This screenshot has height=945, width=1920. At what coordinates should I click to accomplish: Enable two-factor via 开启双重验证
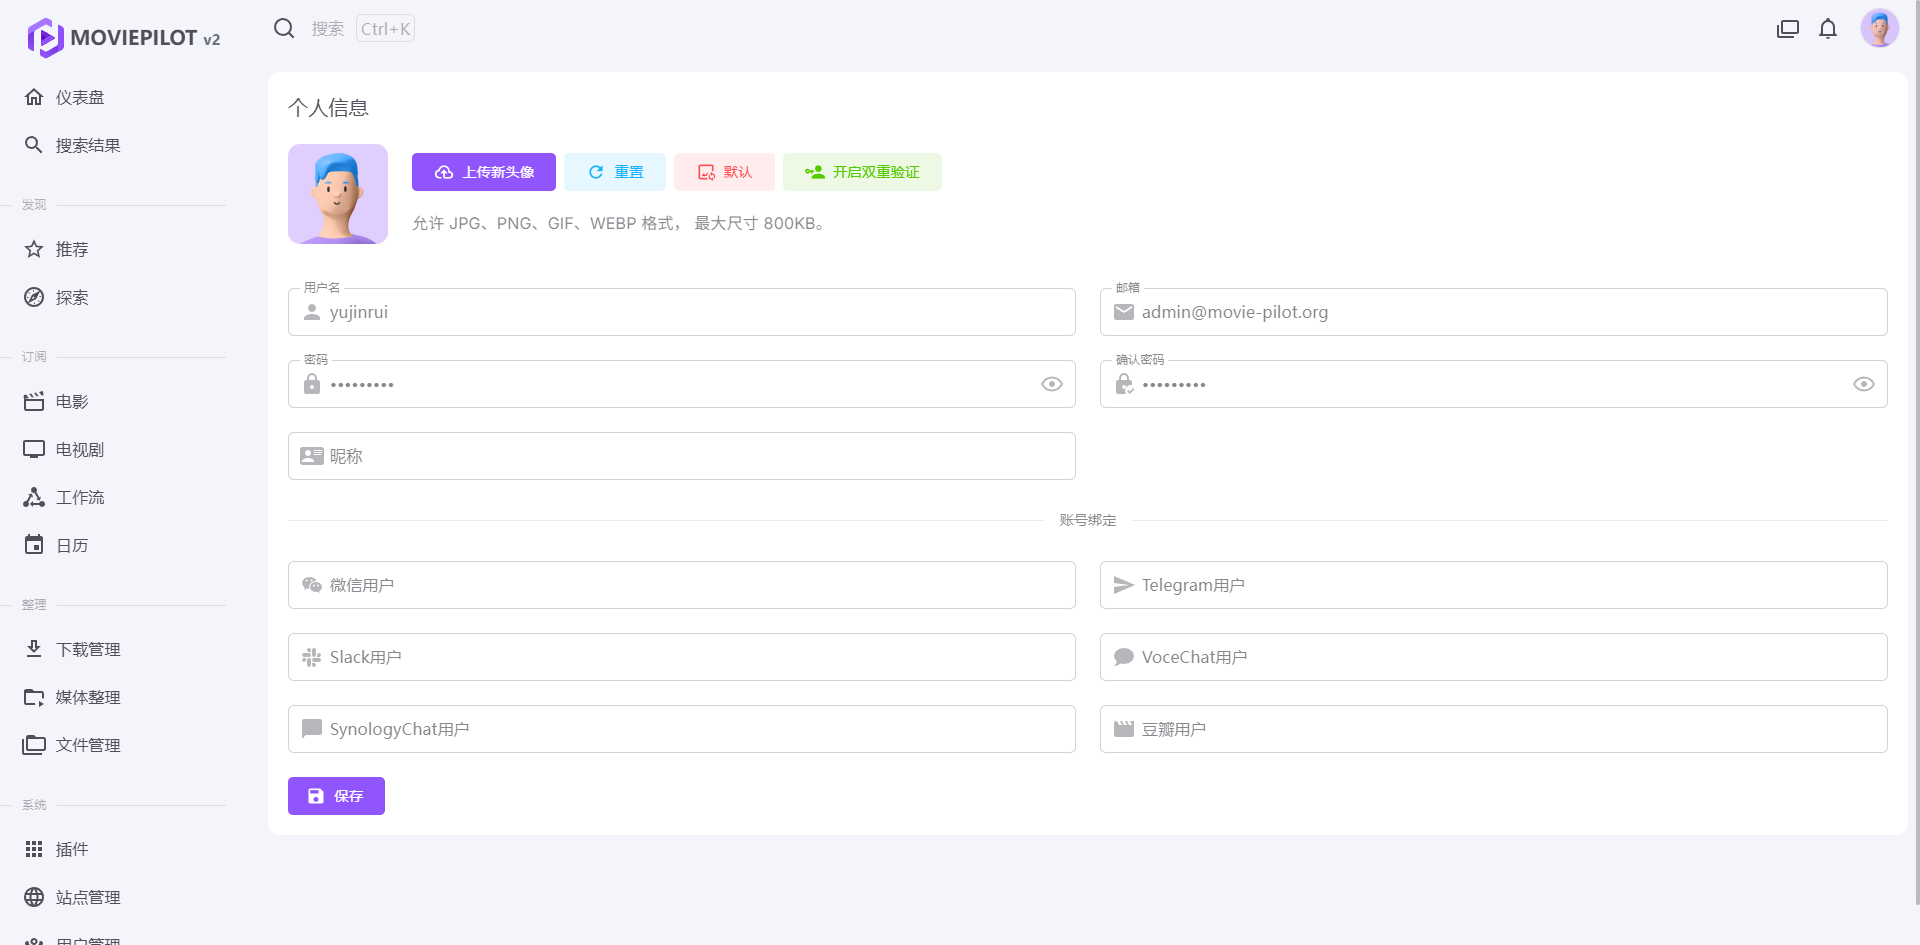(861, 172)
